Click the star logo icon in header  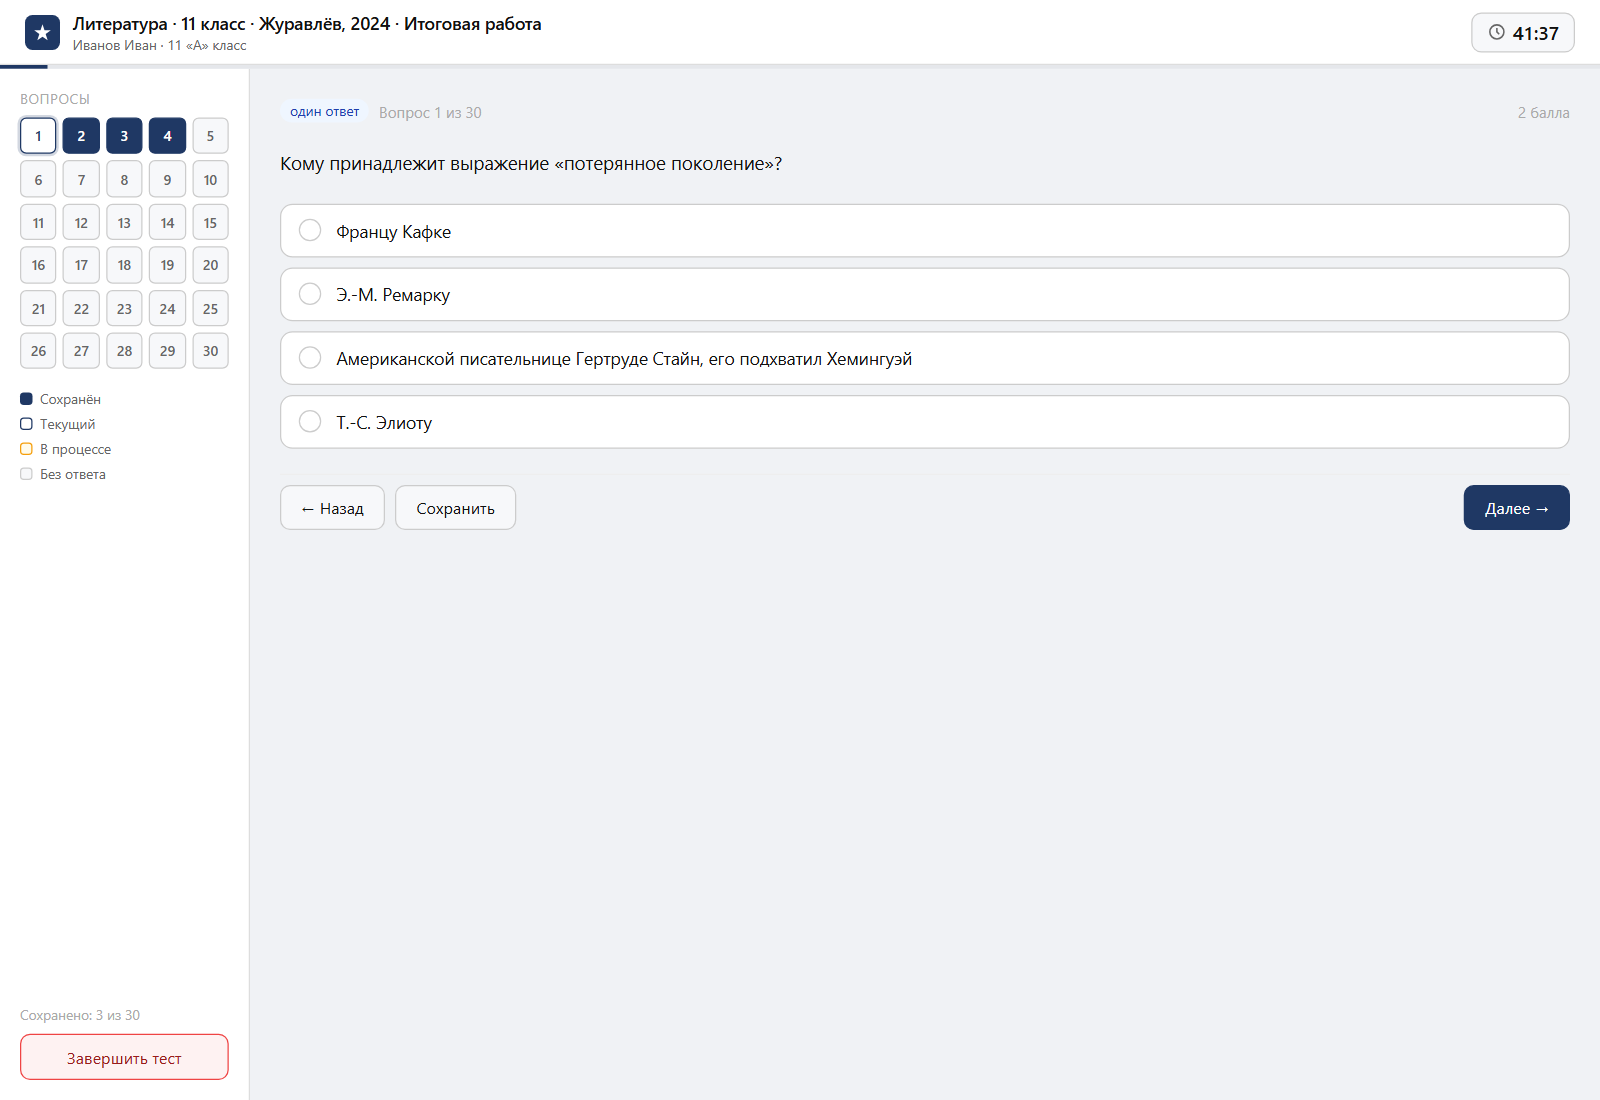pyautogui.click(x=42, y=33)
